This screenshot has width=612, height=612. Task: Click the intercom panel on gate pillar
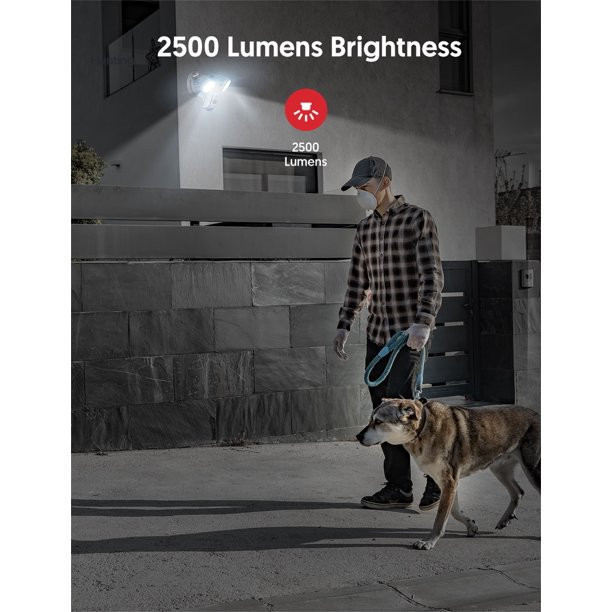(x=527, y=278)
